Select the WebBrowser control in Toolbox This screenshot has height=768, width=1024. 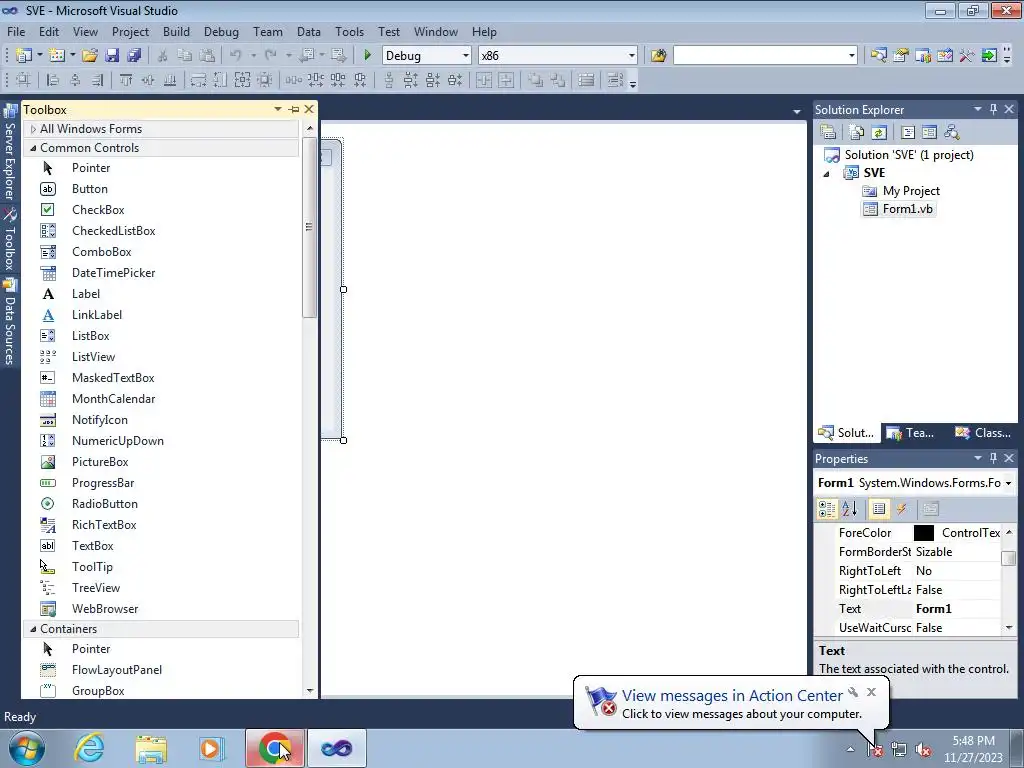pos(105,609)
